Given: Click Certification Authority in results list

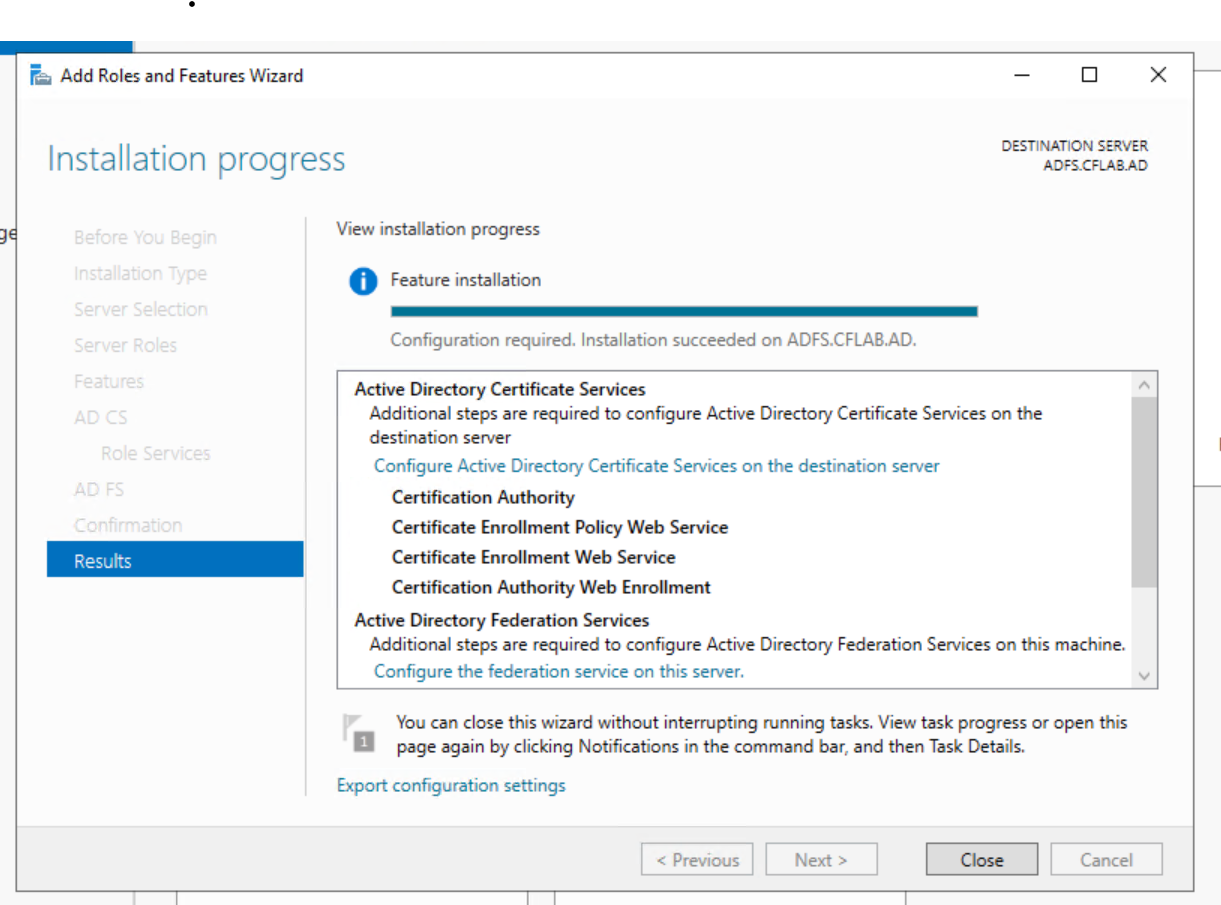Looking at the screenshot, I should [483, 497].
